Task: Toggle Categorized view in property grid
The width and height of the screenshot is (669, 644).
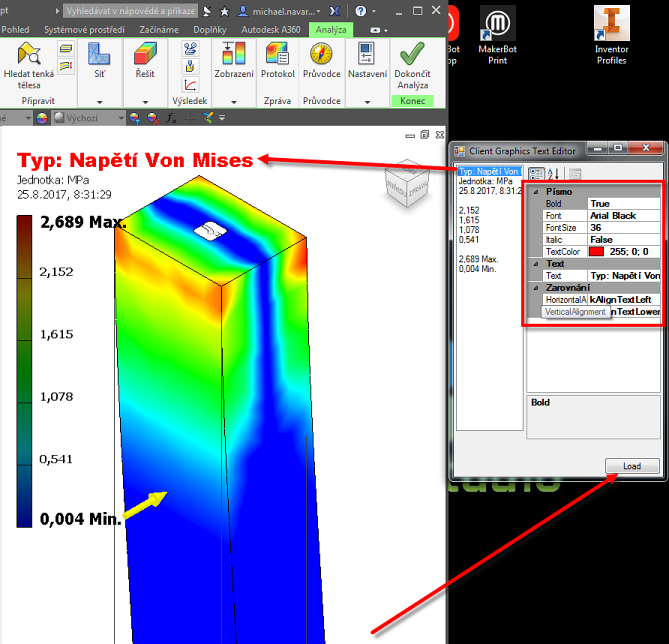Action: click(537, 174)
